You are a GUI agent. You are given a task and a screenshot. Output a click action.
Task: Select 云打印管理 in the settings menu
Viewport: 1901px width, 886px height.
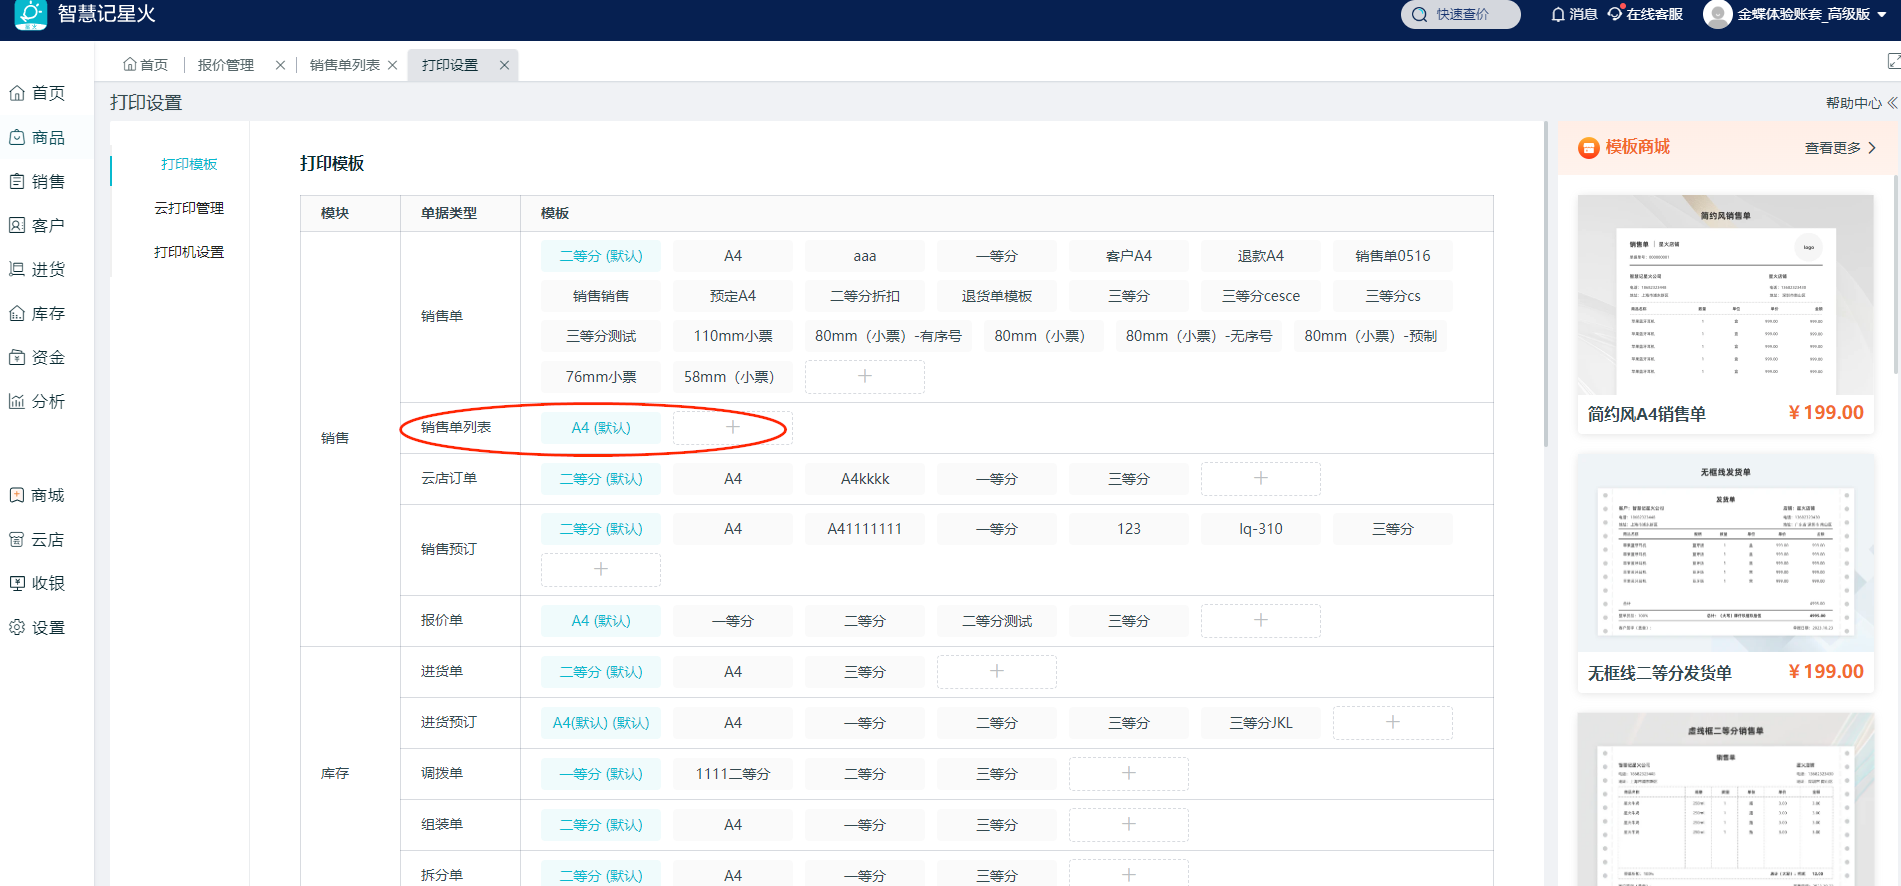click(189, 208)
